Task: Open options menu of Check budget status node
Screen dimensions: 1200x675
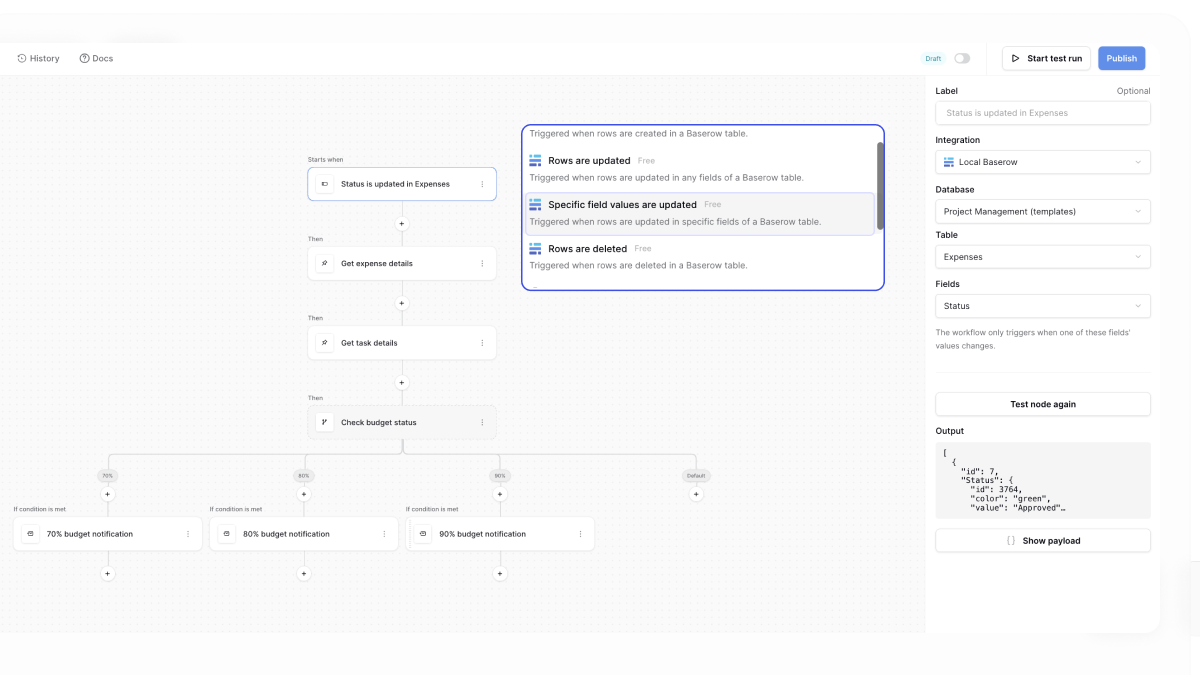Action: [482, 422]
